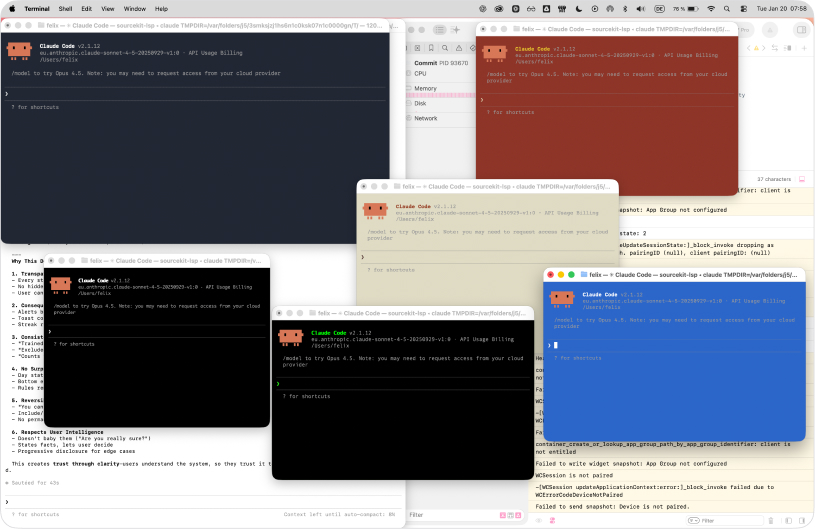This screenshot has width=815, height=529.
Task: Open the bookmark navigator in Xcode
Action: click(431, 48)
